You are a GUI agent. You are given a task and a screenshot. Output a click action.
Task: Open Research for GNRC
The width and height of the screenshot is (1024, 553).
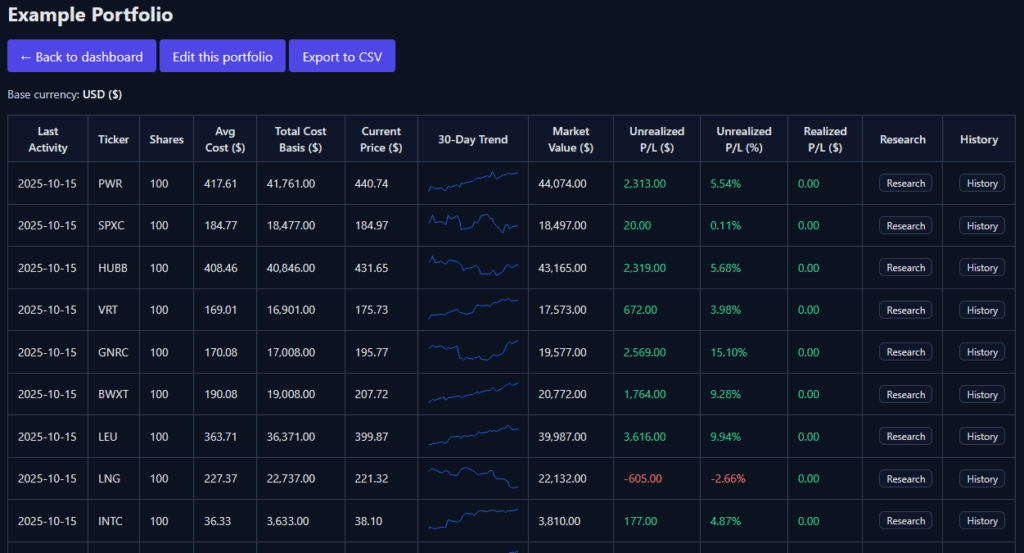(905, 352)
